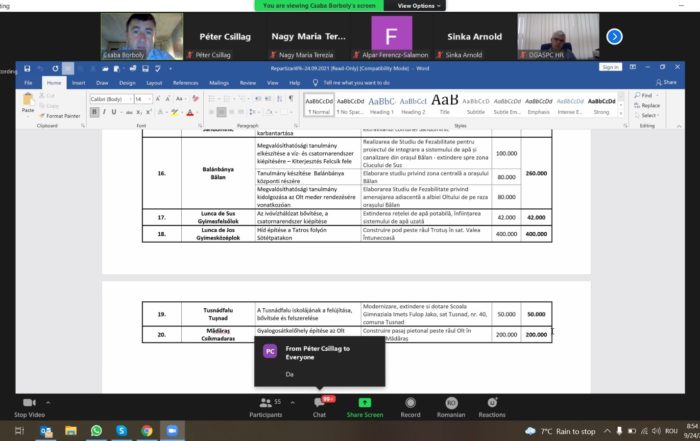Click the Paste icon in Word

28,101
